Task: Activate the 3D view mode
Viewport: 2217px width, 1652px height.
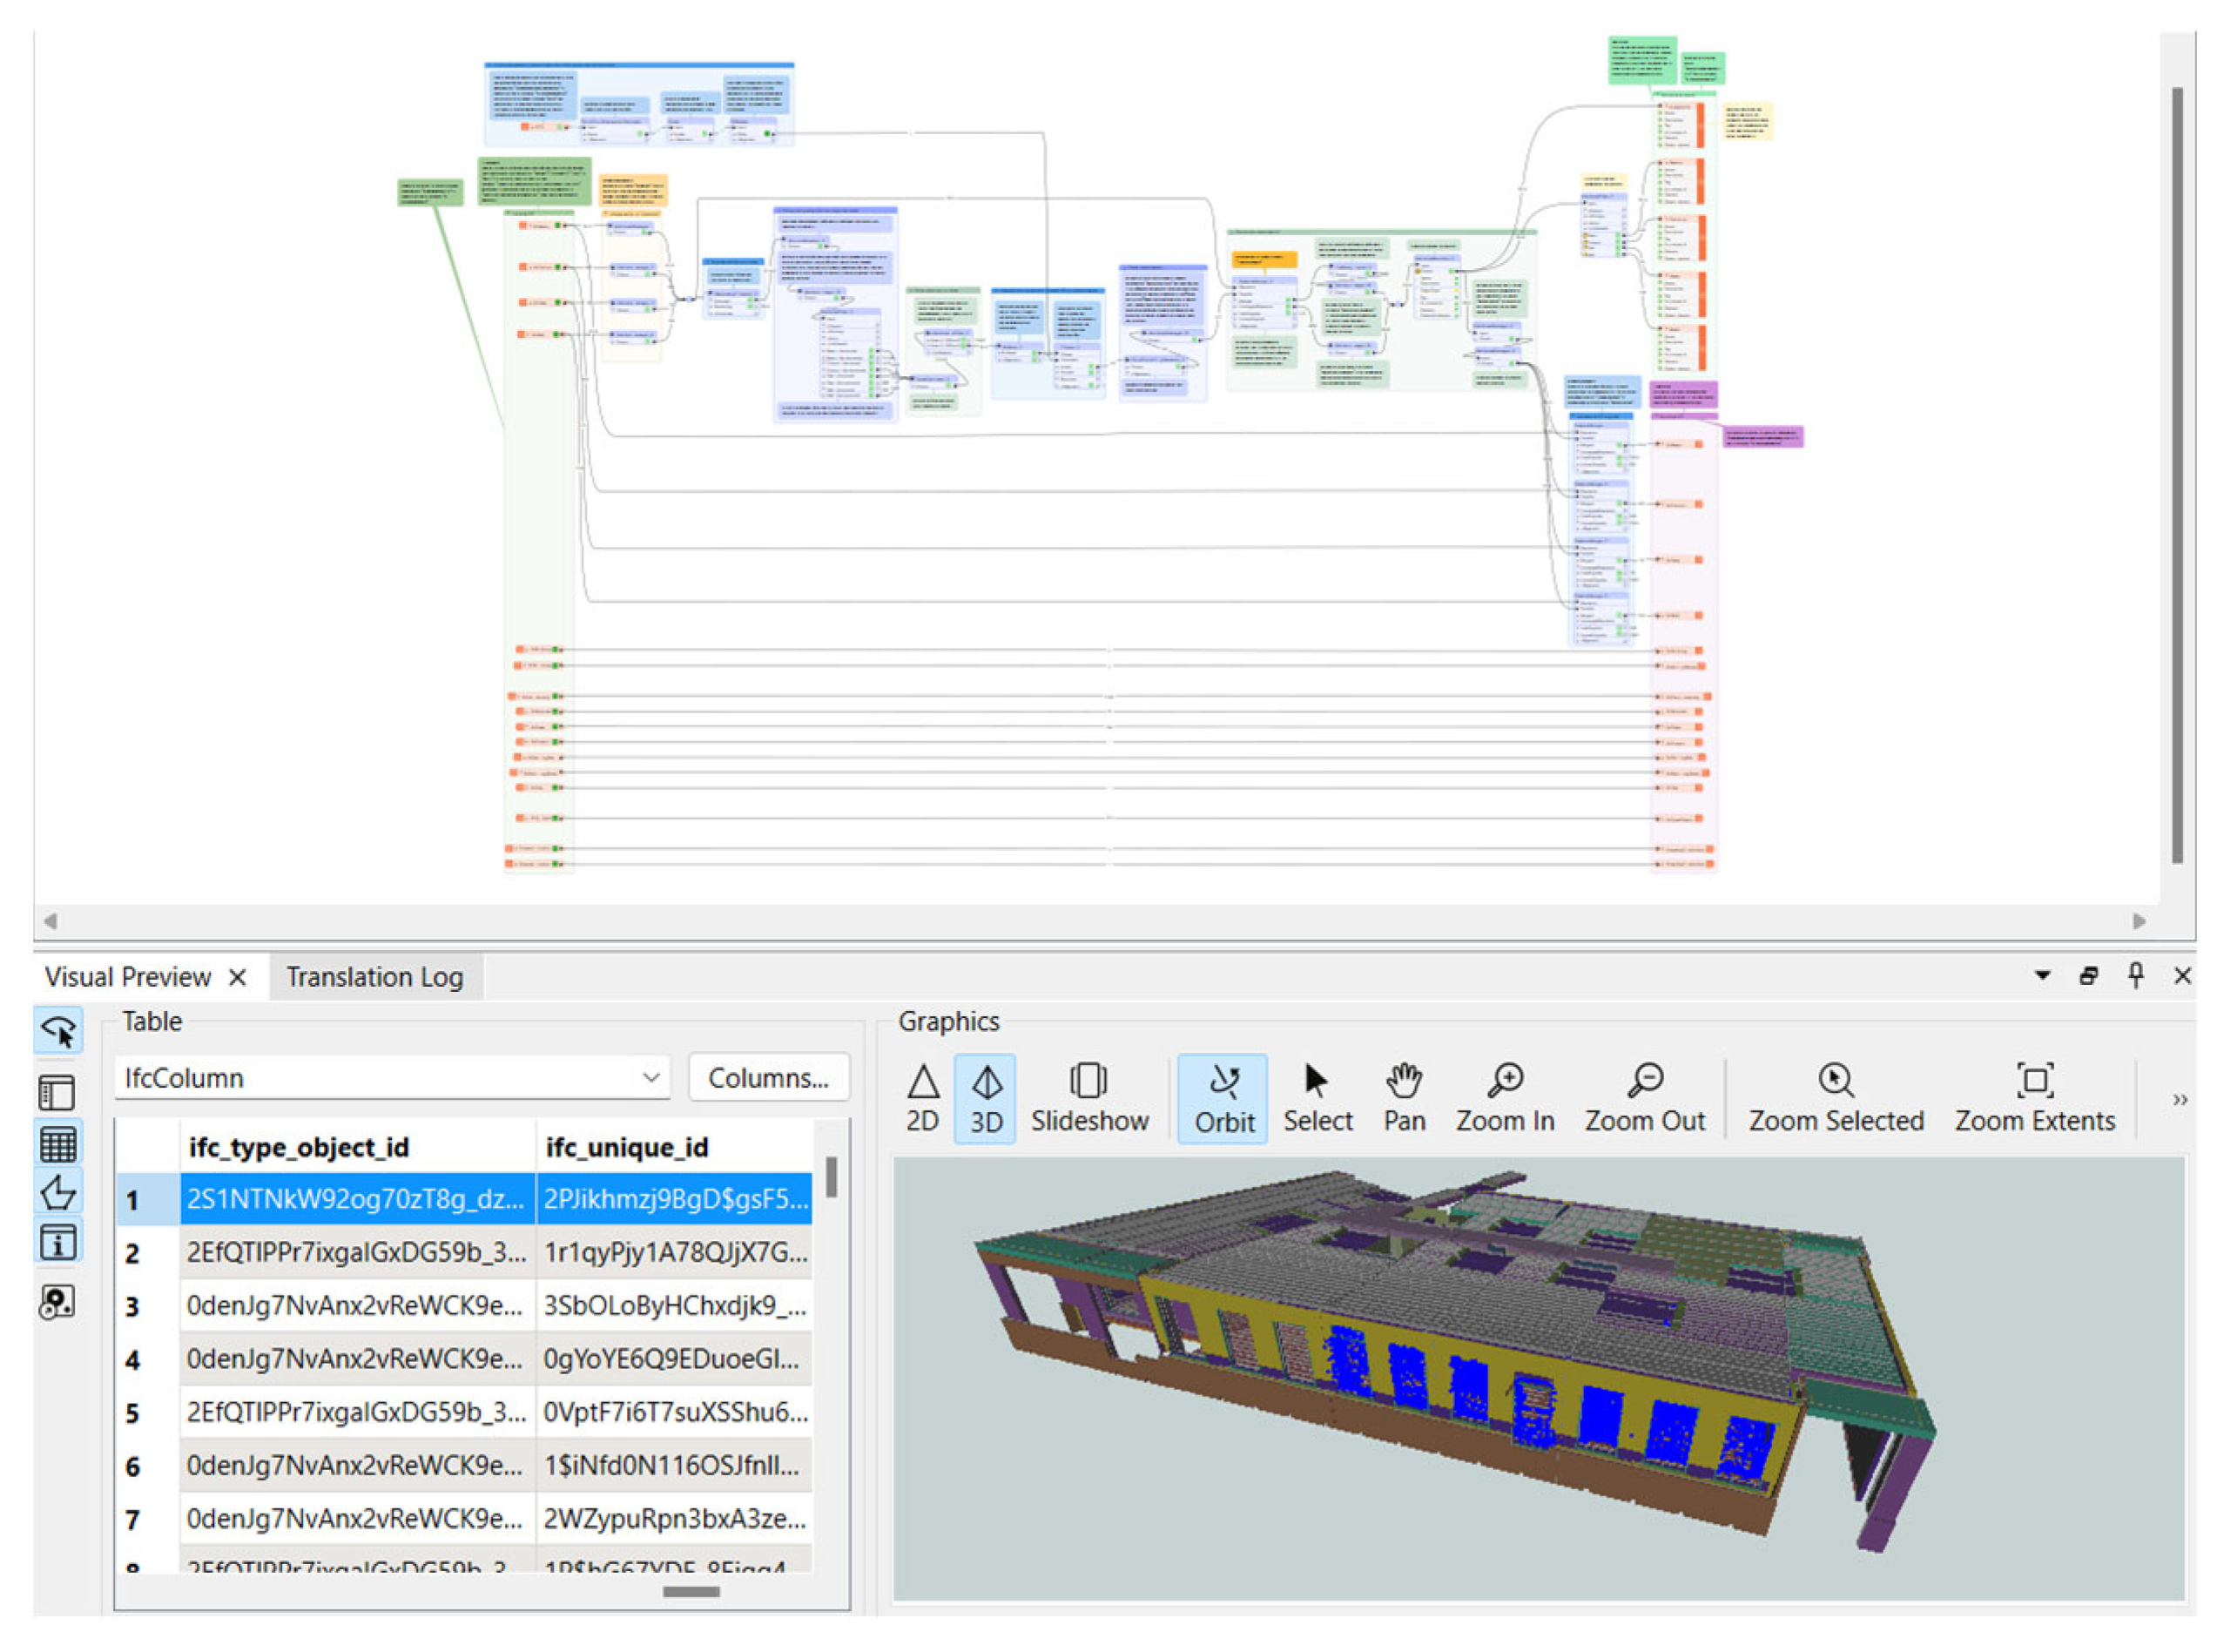Action: click(x=985, y=1098)
